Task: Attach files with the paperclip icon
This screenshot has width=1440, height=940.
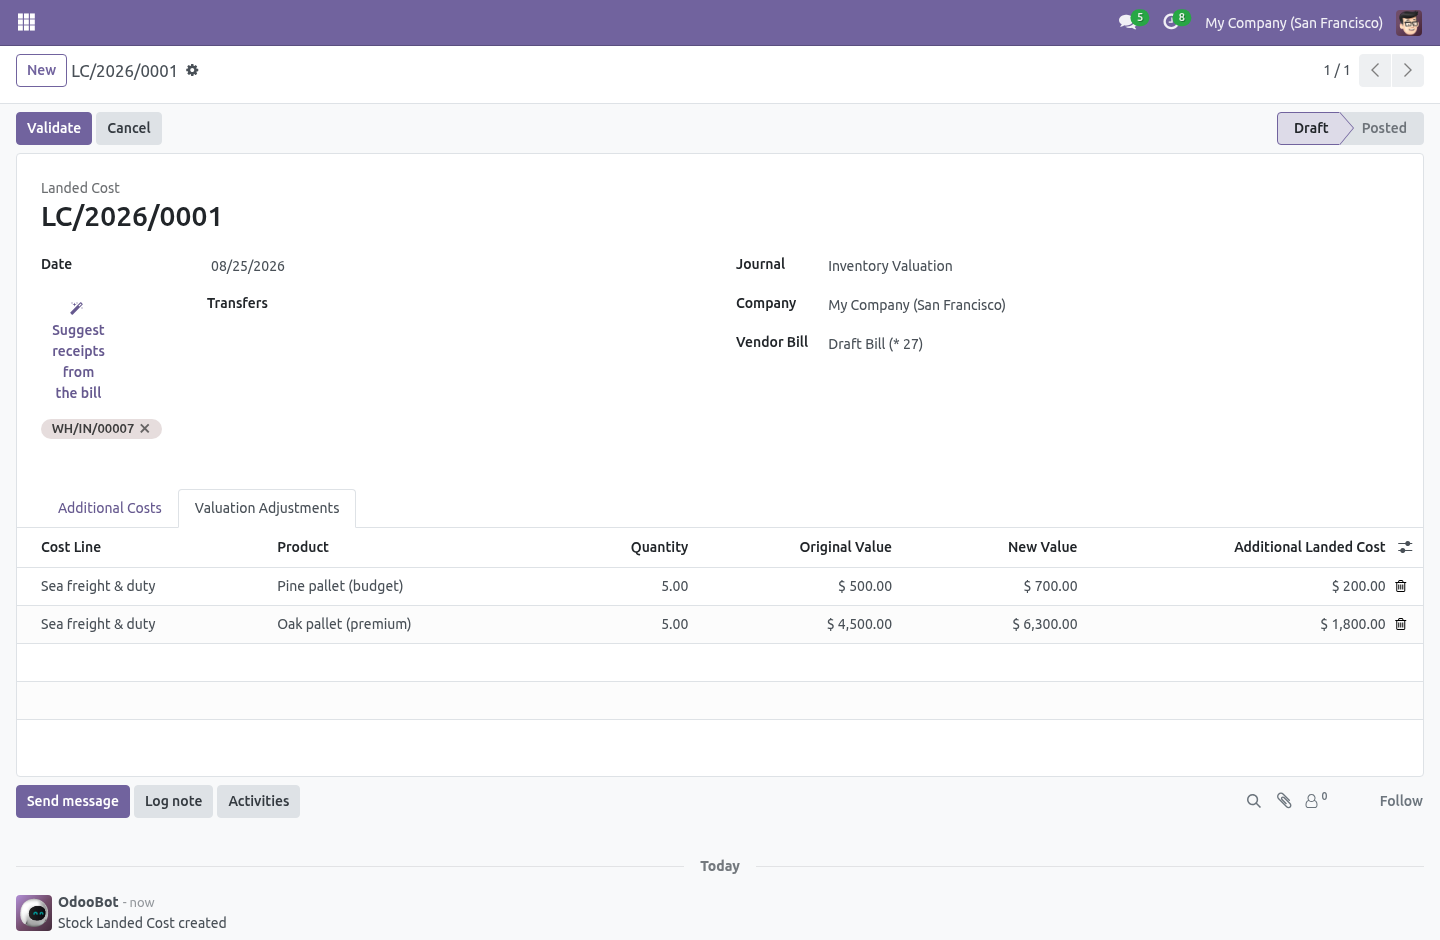Action: click(1284, 801)
